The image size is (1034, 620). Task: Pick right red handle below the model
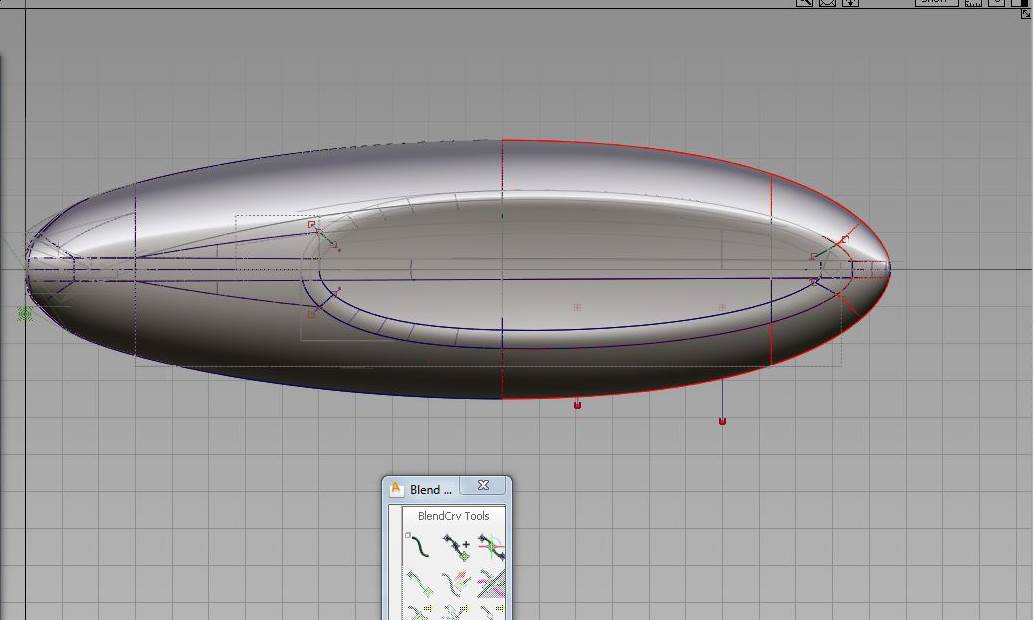(722, 421)
